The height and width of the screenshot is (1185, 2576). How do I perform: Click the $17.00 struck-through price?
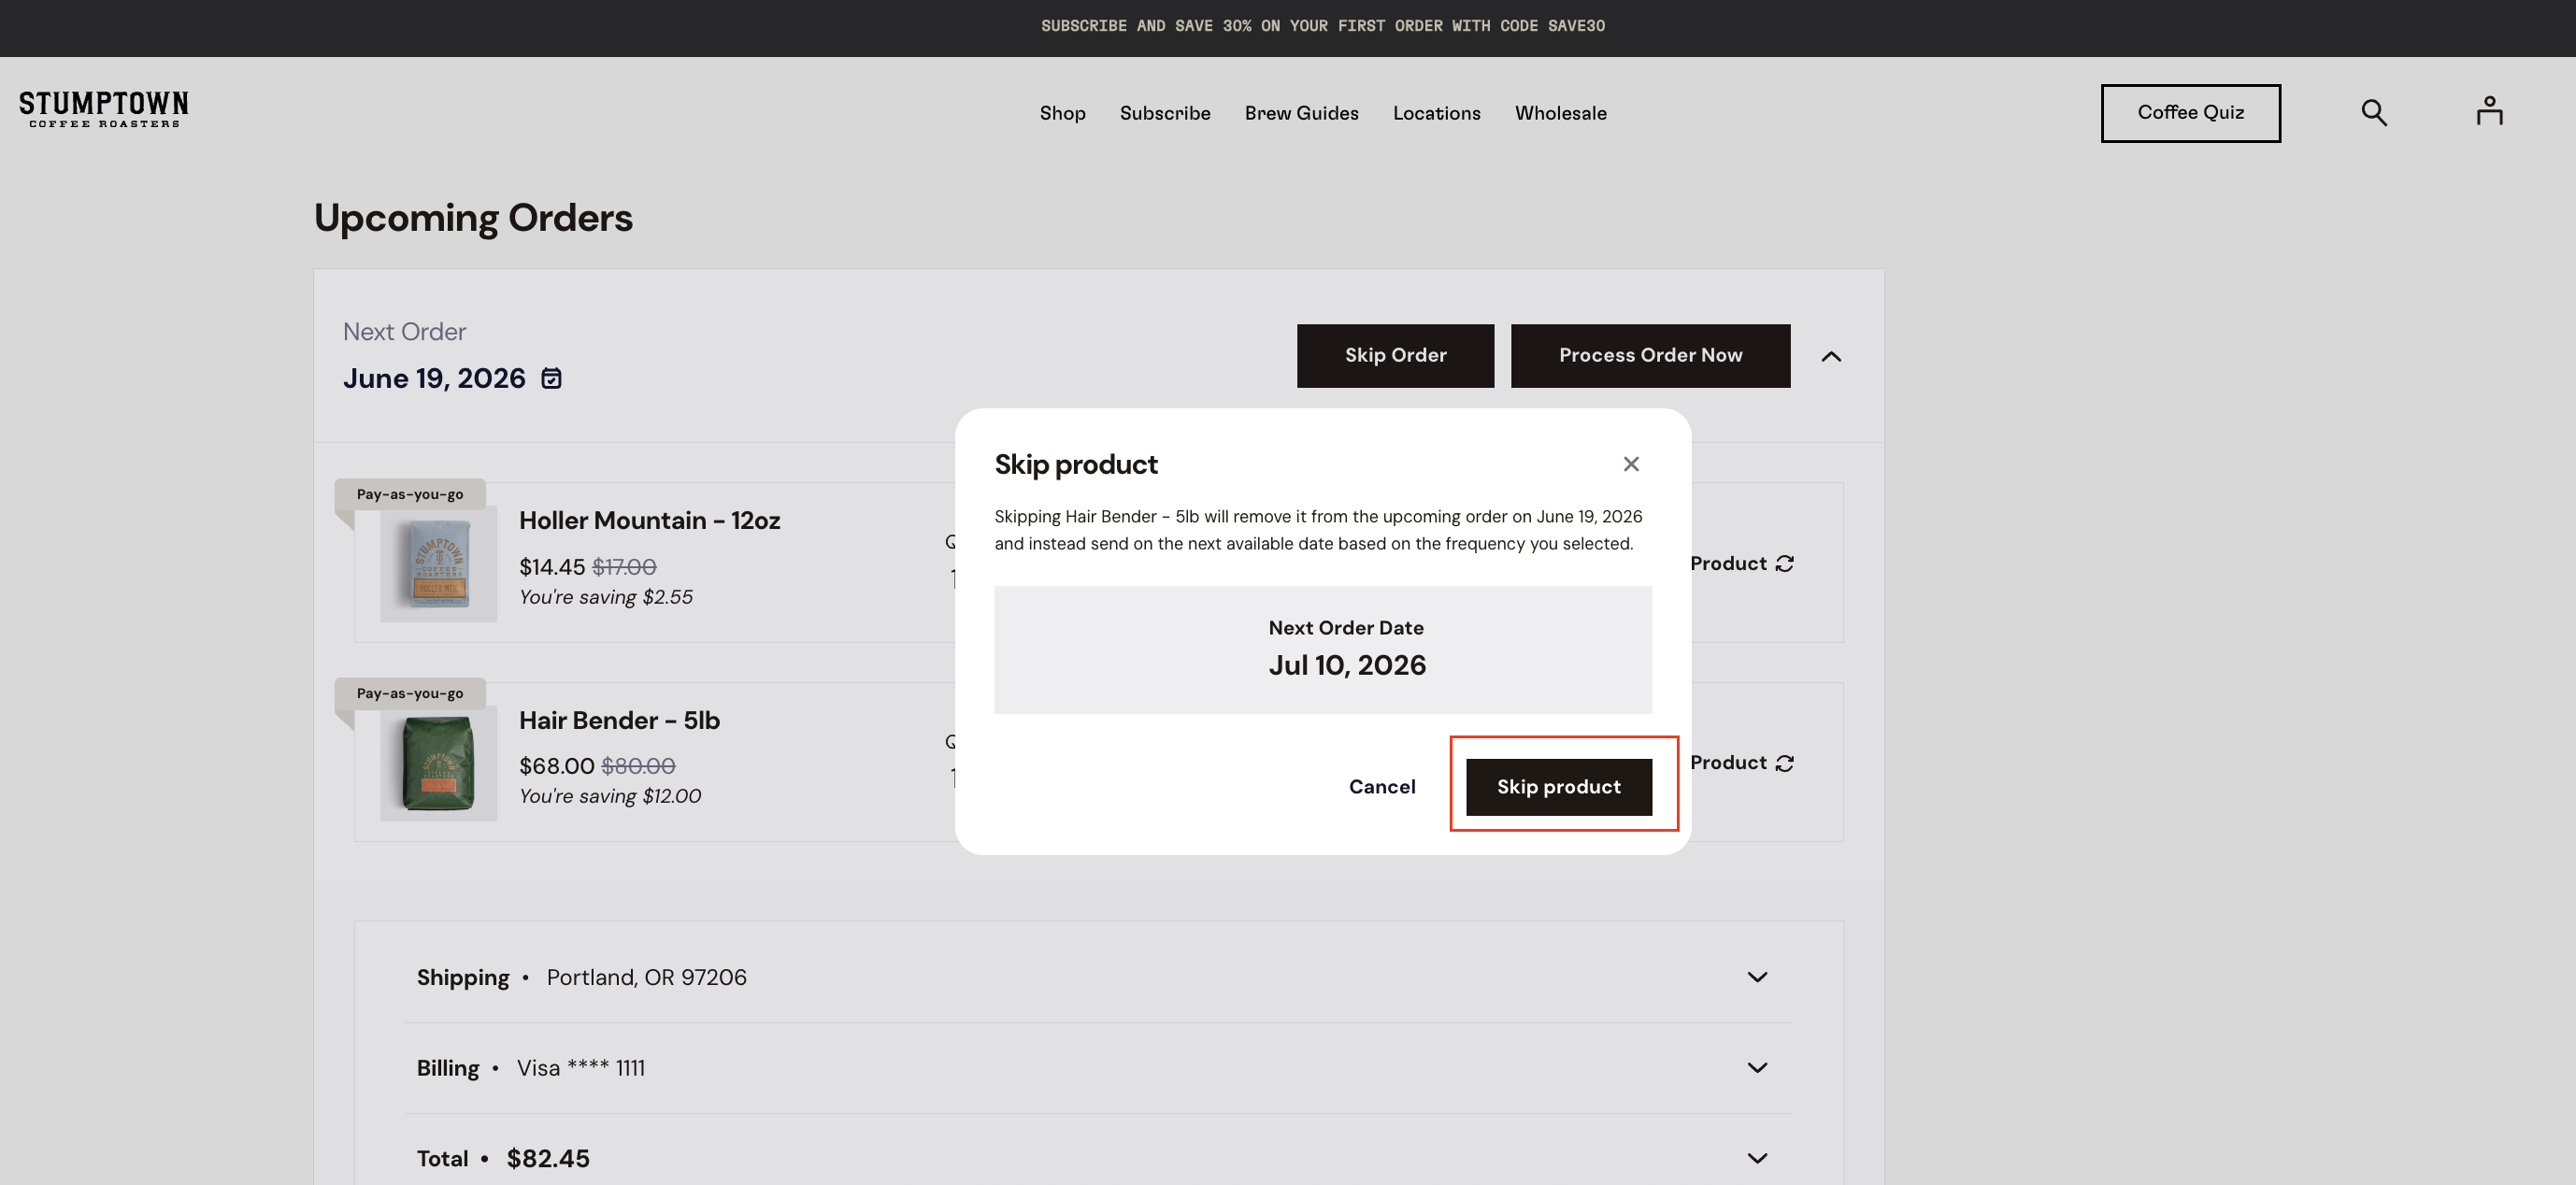point(624,567)
